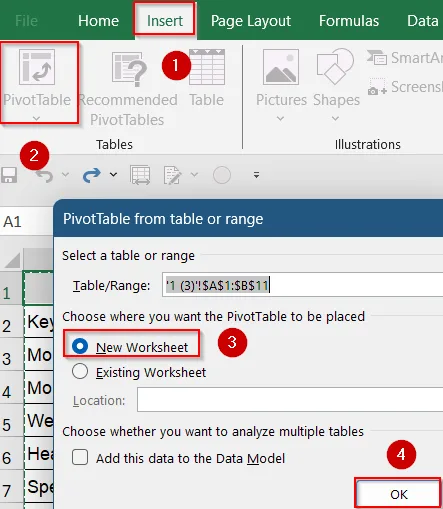Click the cell starting with 'We'
443x509 pixels.
(39, 420)
